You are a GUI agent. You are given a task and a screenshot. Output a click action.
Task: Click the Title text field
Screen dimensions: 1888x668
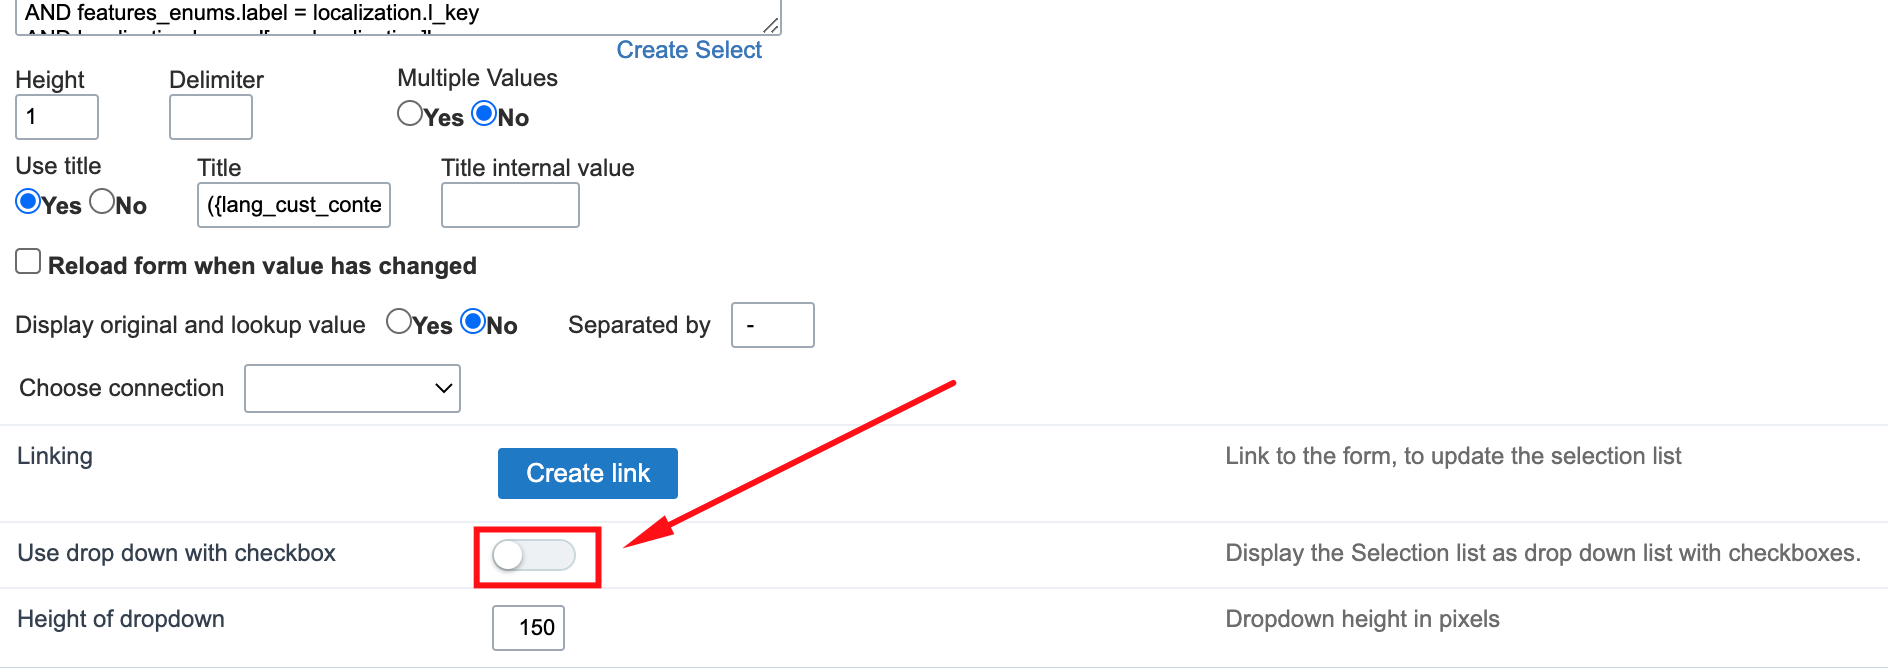294,205
